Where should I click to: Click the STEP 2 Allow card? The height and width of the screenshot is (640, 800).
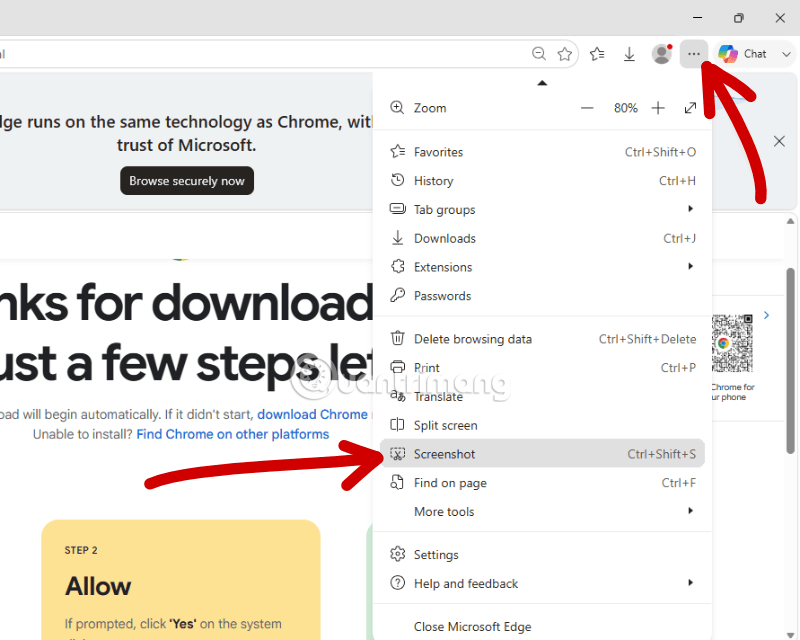[x=181, y=580]
